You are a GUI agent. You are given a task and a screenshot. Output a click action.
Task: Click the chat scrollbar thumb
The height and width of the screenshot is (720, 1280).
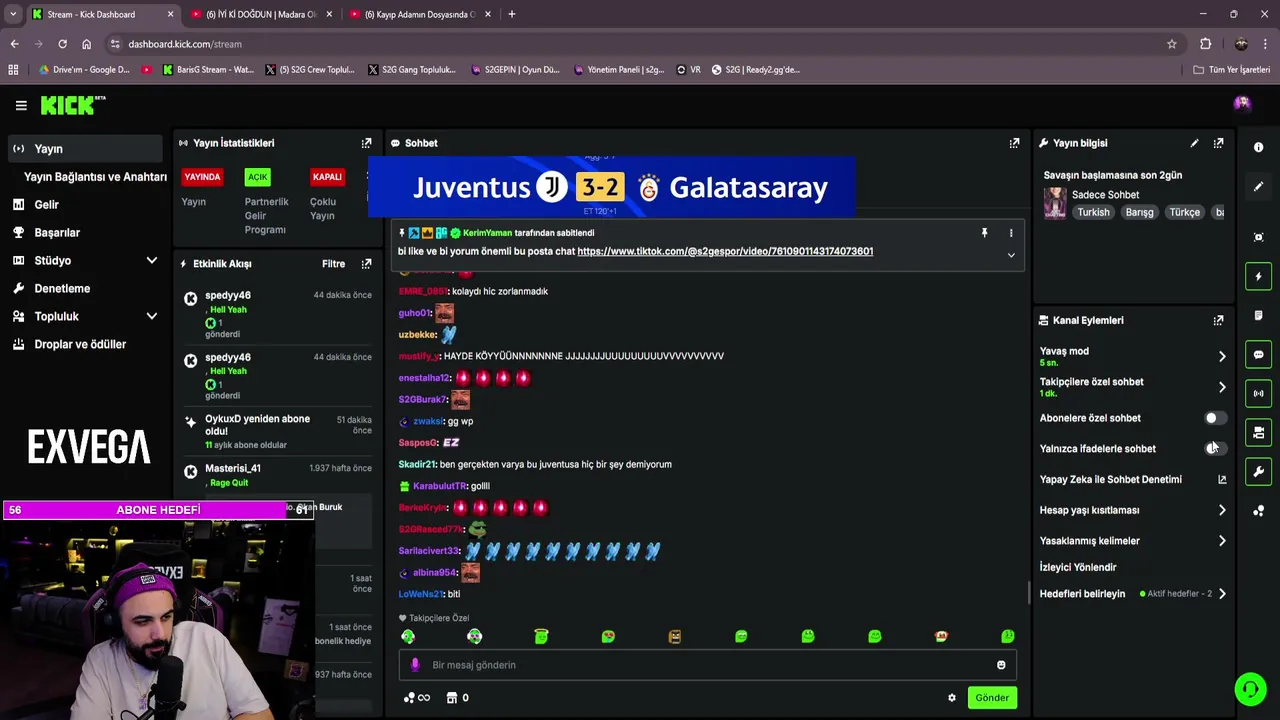click(1029, 593)
